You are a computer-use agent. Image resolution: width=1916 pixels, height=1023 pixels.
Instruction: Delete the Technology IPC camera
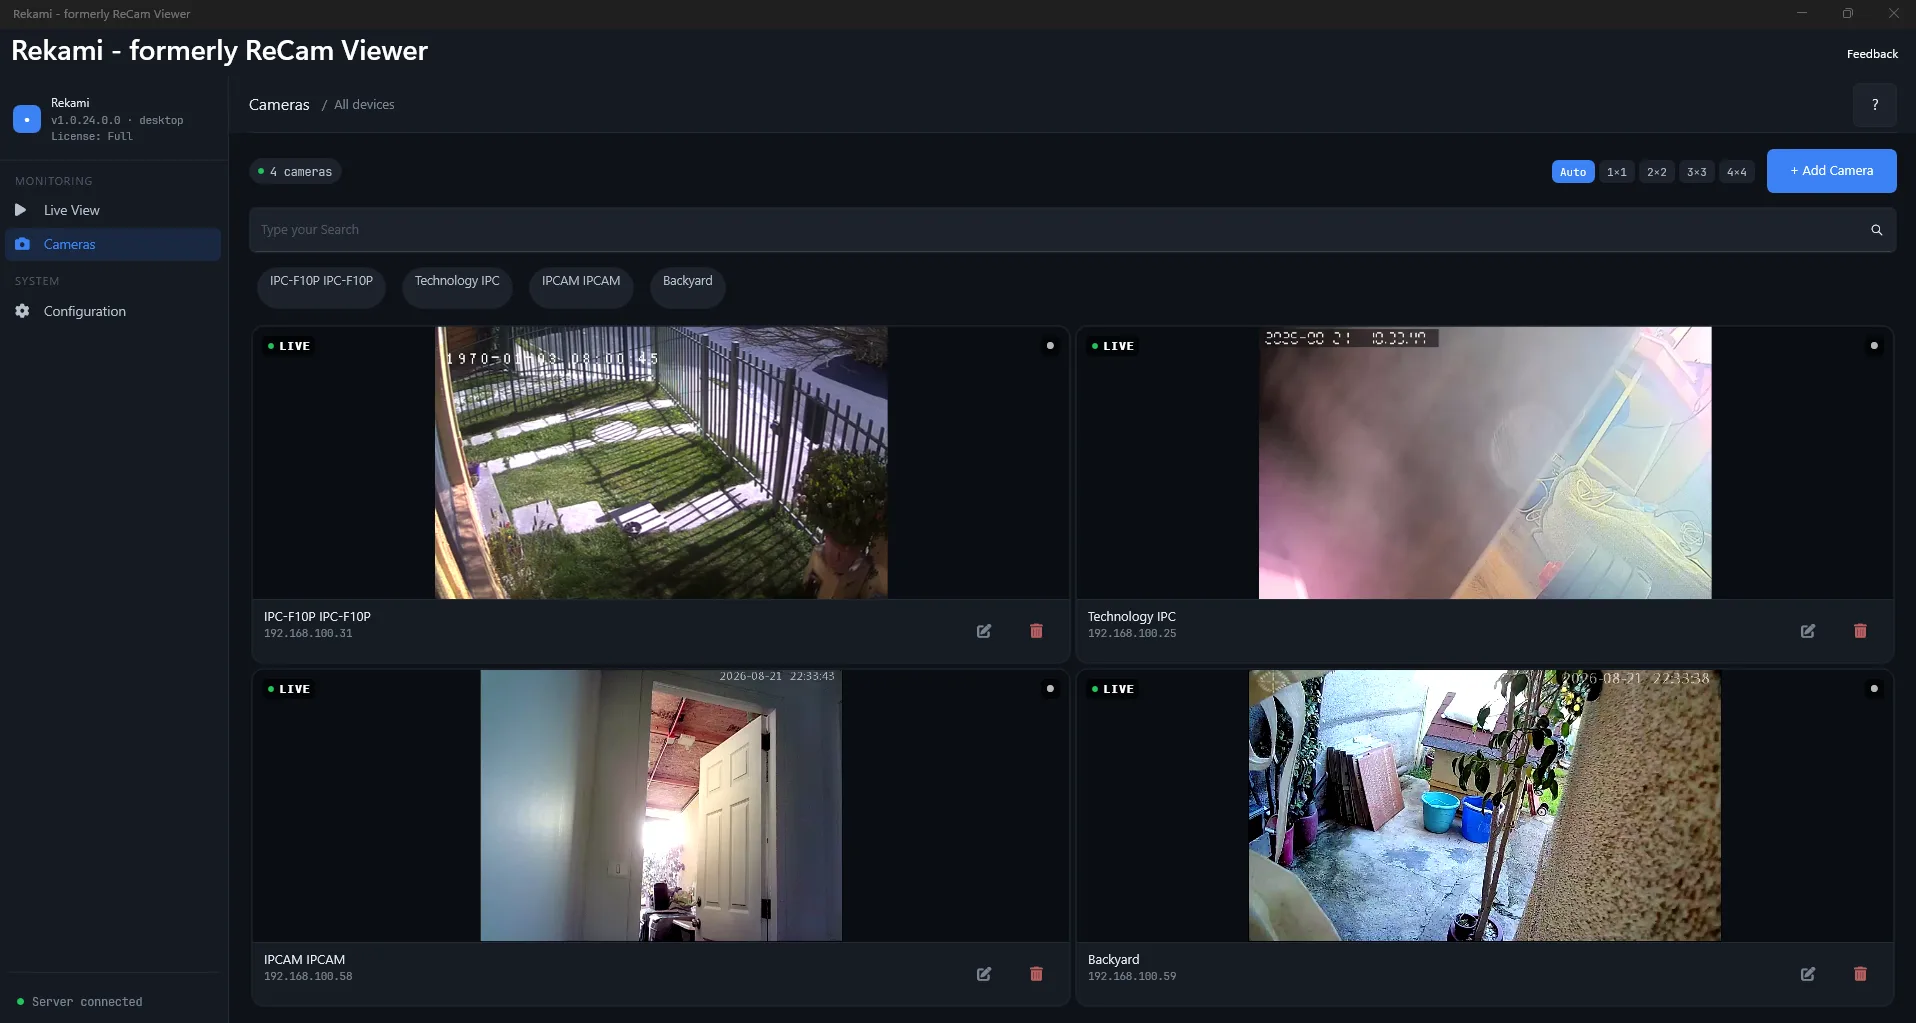[x=1860, y=631]
